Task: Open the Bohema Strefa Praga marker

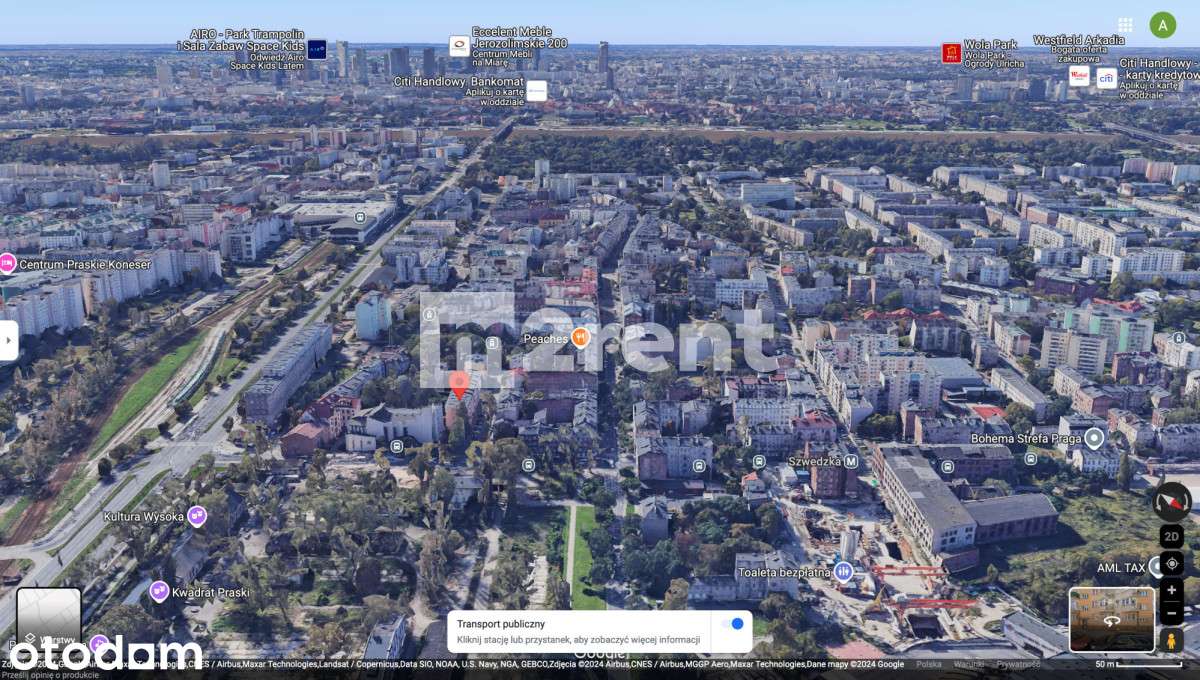Action: pos(1095,438)
